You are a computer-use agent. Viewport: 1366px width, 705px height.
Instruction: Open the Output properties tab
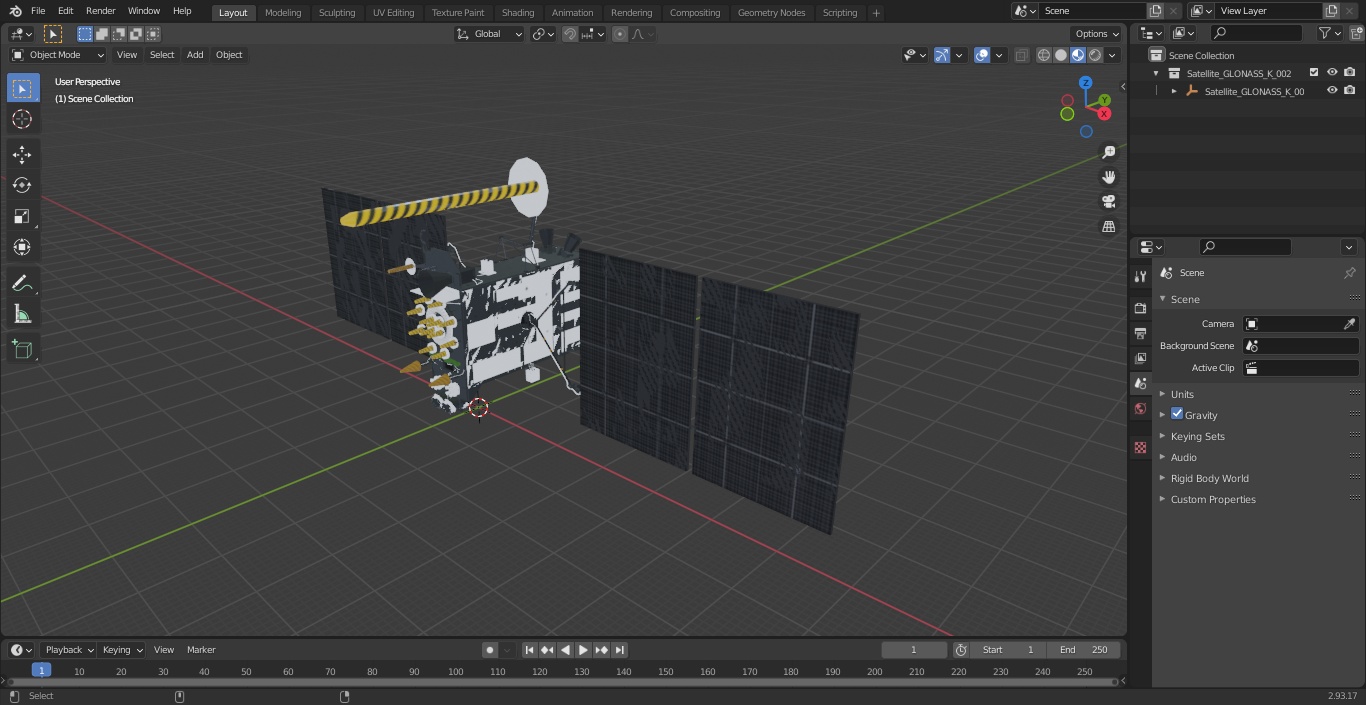pyautogui.click(x=1140, y=333)
